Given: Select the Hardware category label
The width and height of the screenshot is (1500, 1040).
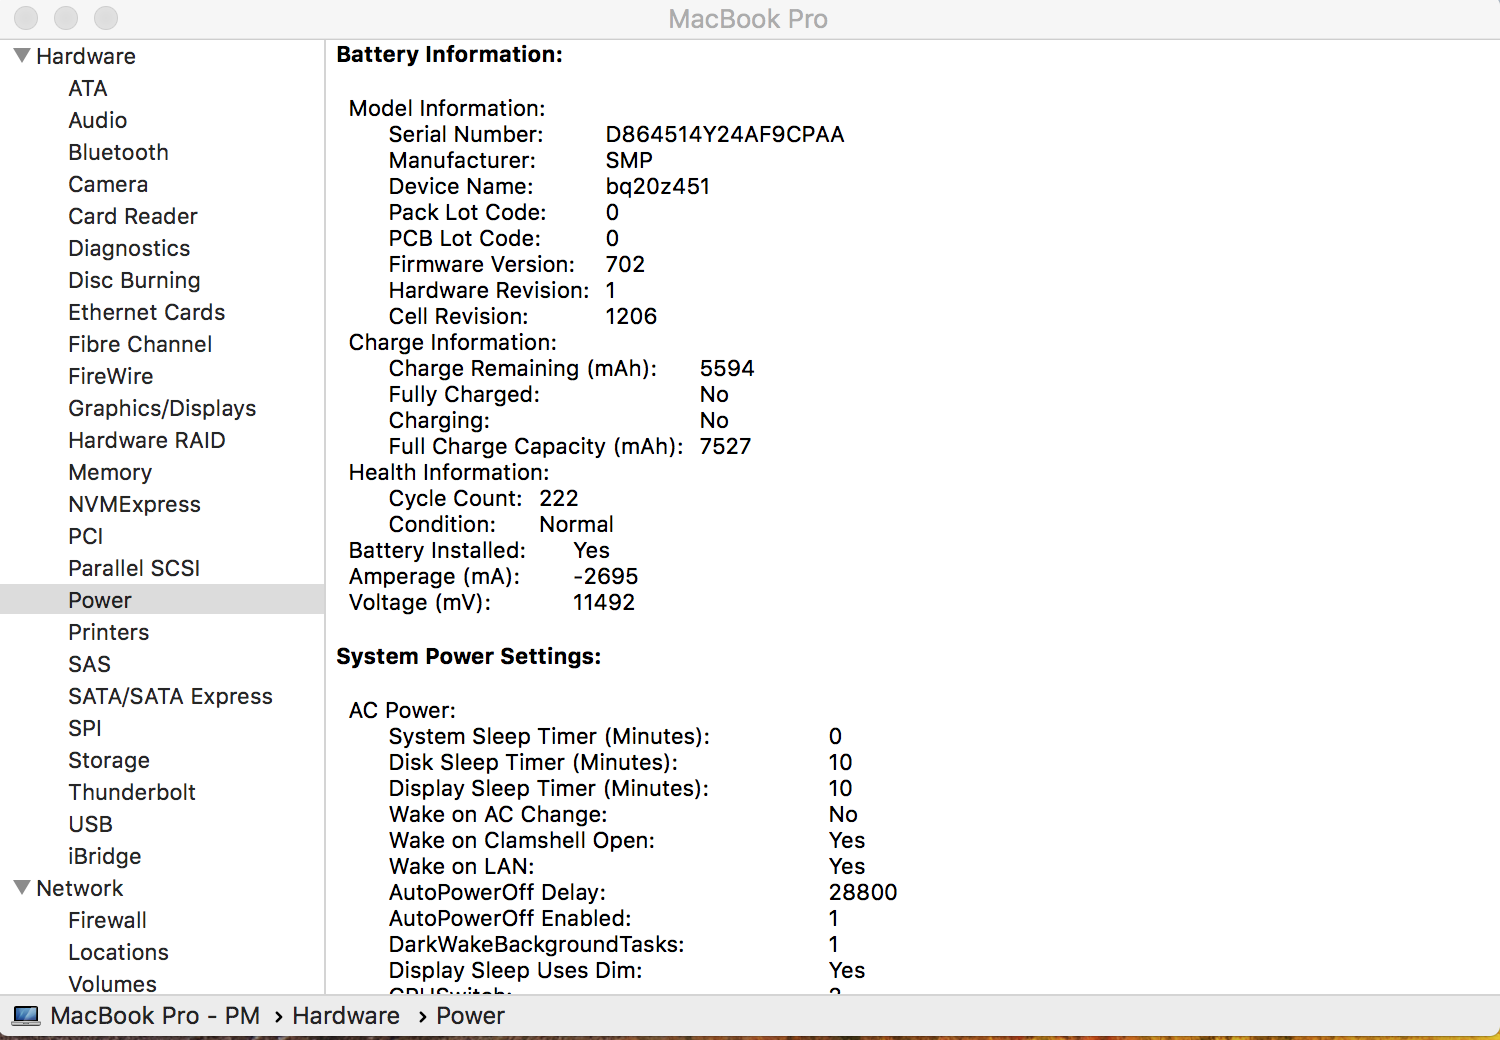Looking at the screenshot, I should tap(86, 56).
